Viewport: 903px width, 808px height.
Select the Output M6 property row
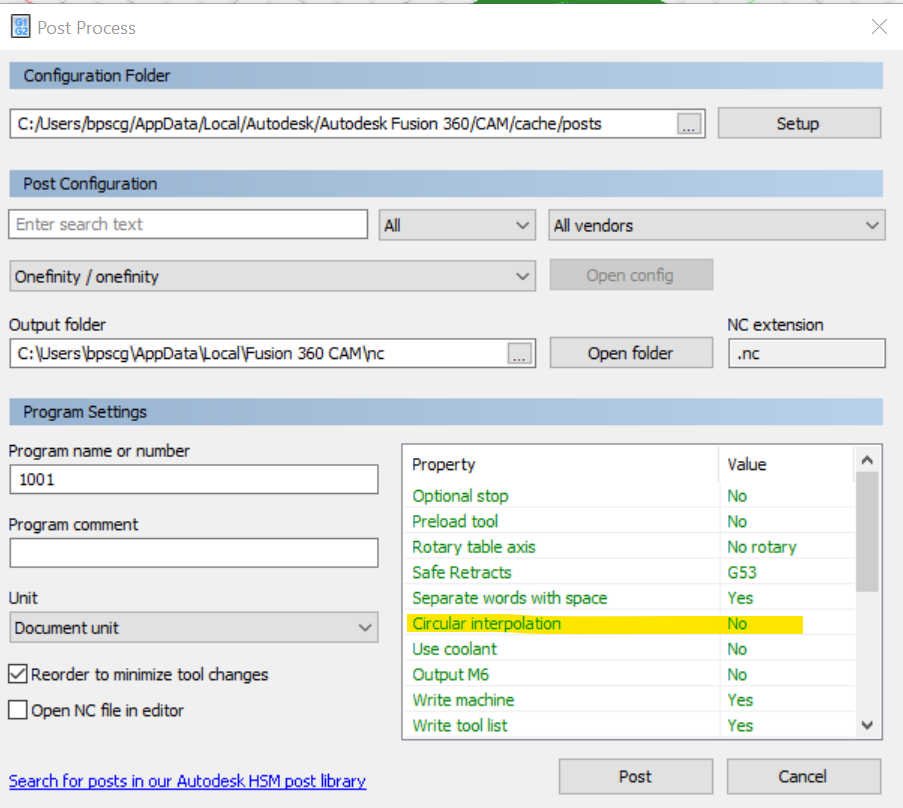[x=629, y=674]
